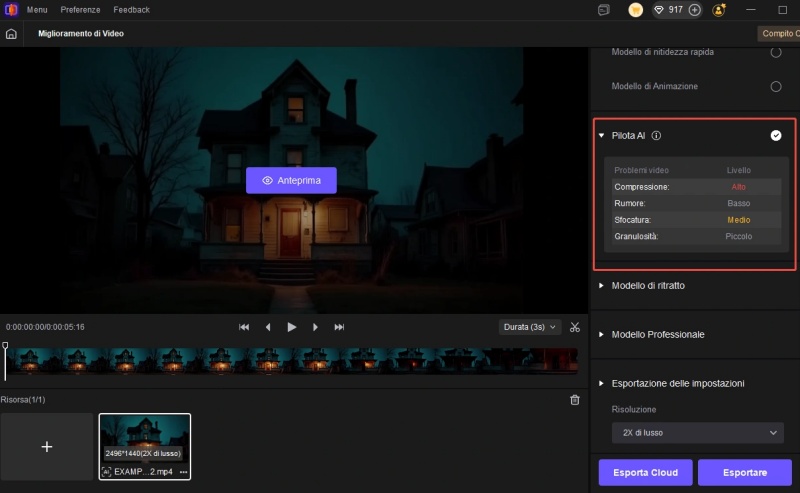This screenshot has width=800, height=493.
Task: Open the Preferenze menu
Action: [80, 10]
